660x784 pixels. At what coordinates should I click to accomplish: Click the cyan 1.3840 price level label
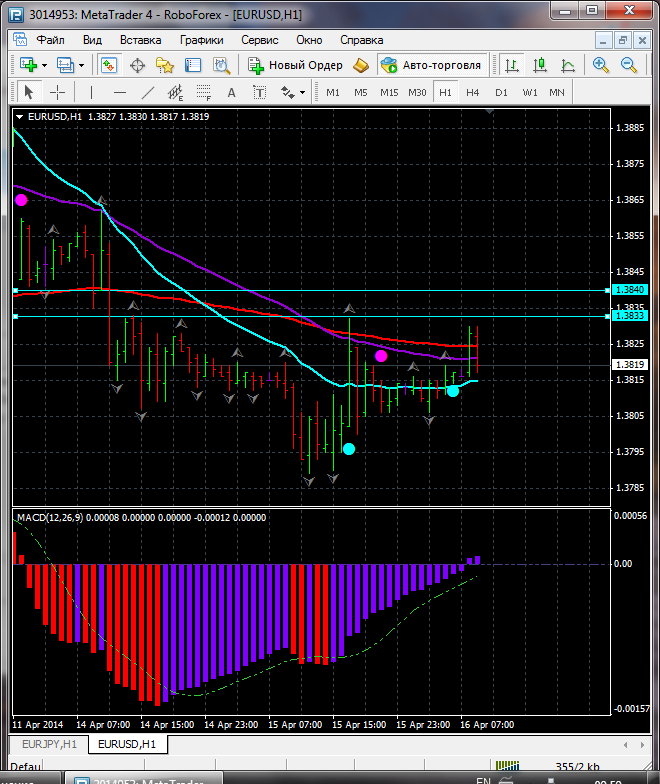(x=630, y=290)
